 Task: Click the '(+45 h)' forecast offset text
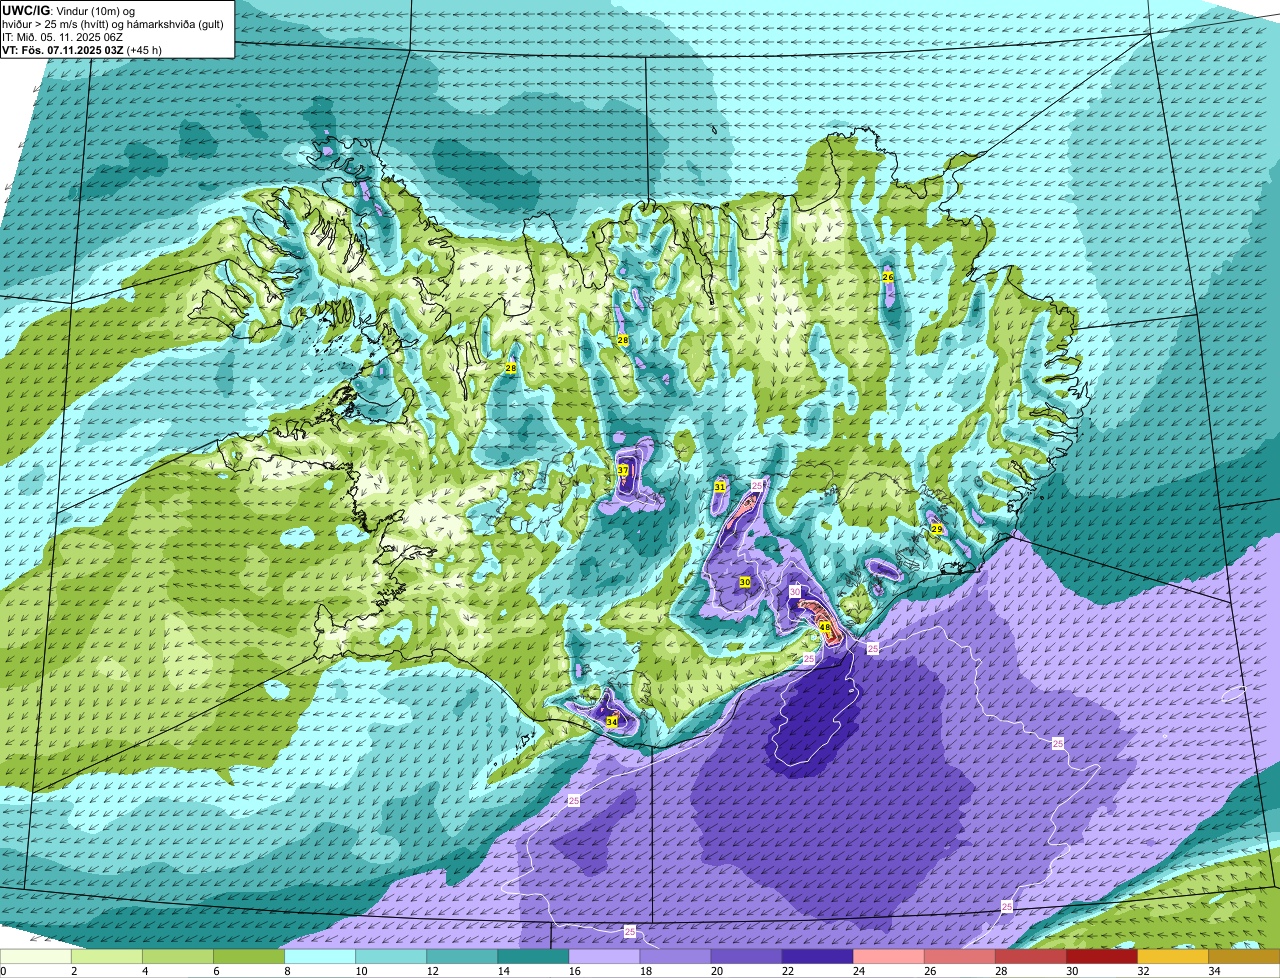(144, 50)
